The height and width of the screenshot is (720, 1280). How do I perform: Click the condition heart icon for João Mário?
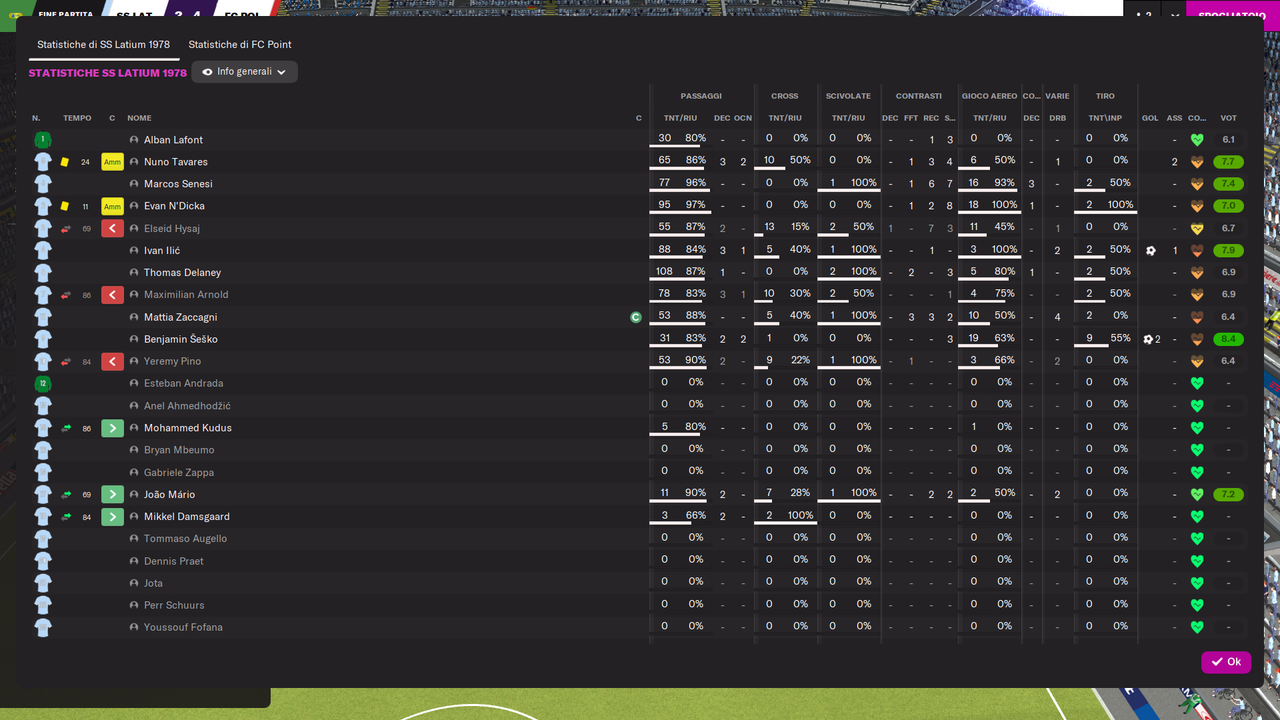[x=1197, y=495]
